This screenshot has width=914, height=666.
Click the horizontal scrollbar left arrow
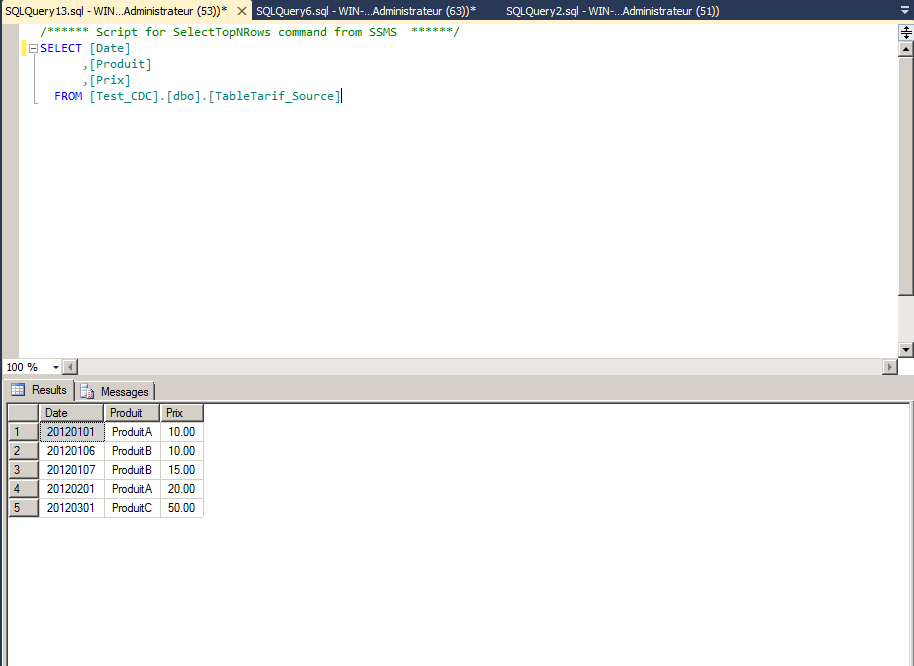point(71,367)
